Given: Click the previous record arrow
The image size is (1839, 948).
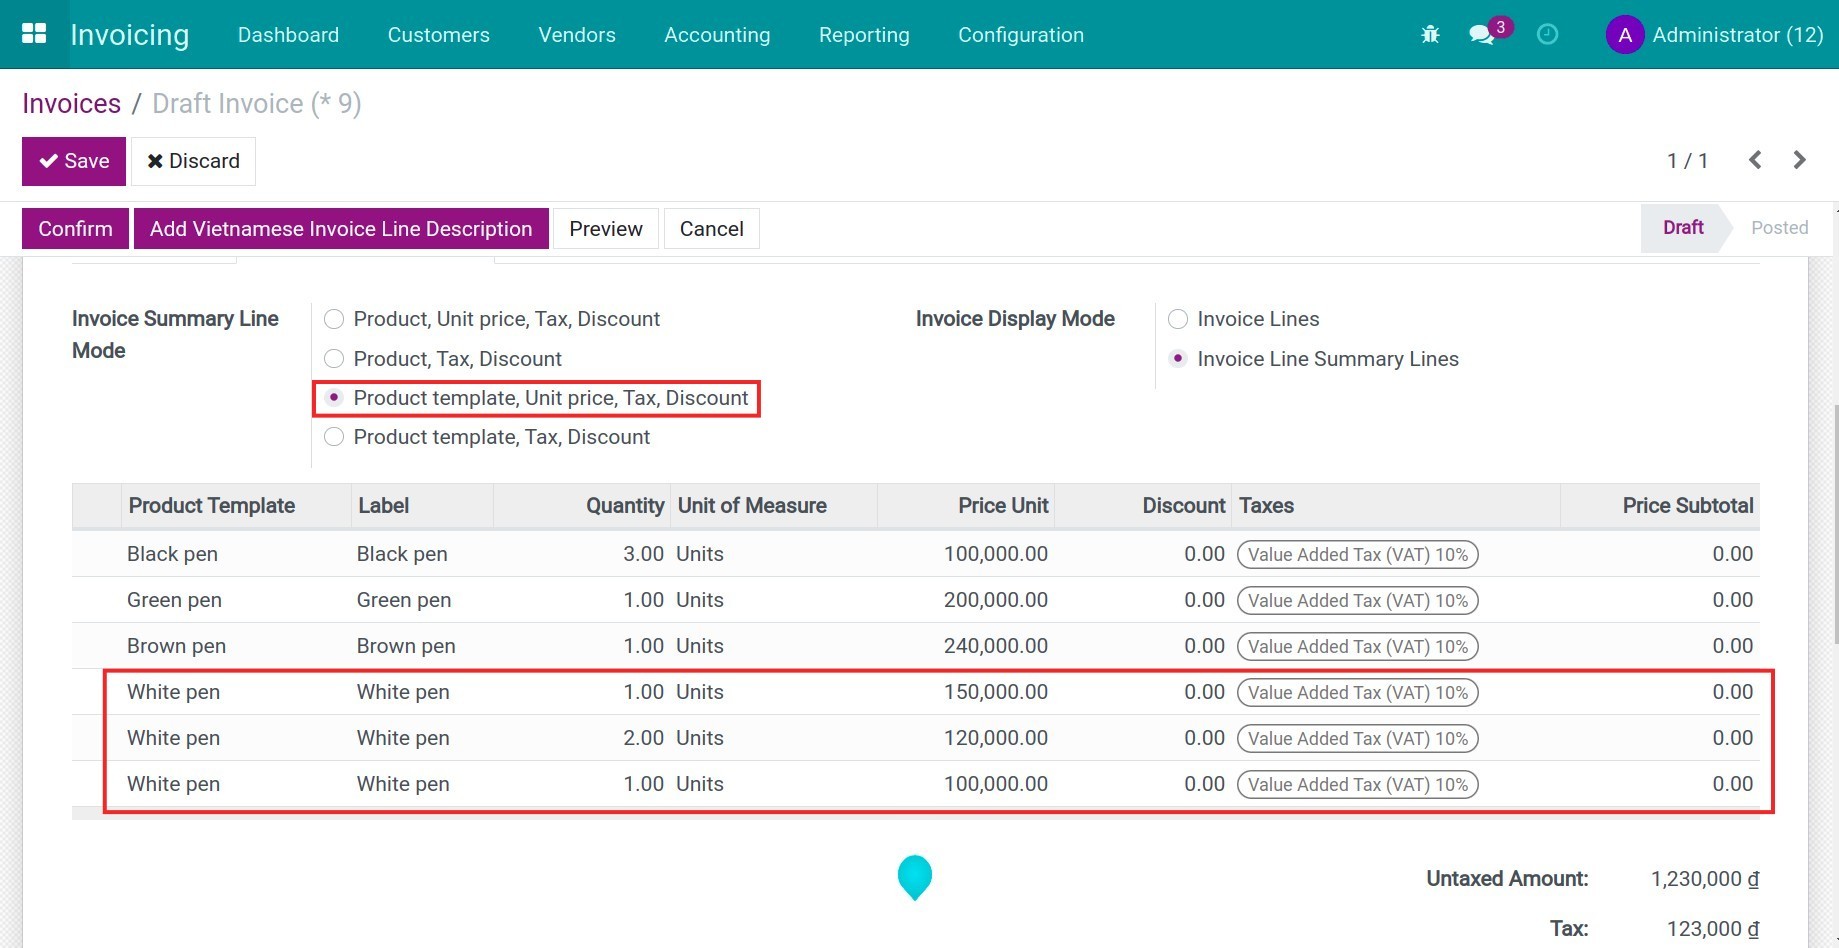Looking at the screenshot, I should click(1755, 160).
